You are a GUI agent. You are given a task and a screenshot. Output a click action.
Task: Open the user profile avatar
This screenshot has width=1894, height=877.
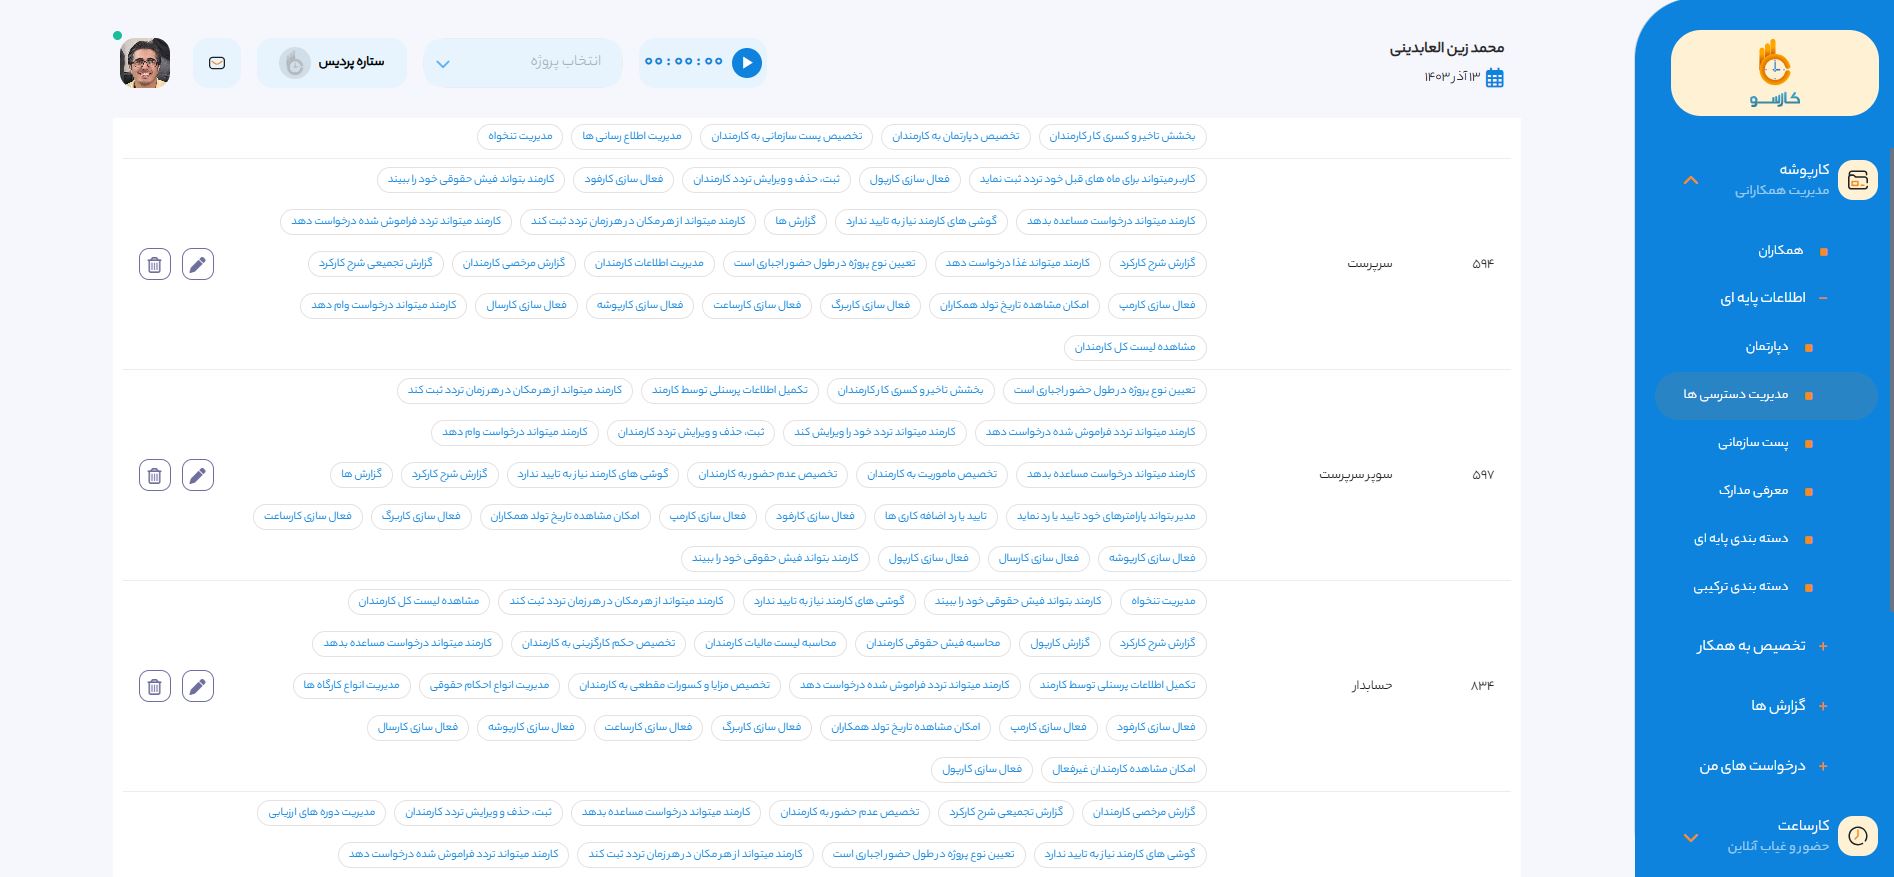click(145, 63)
